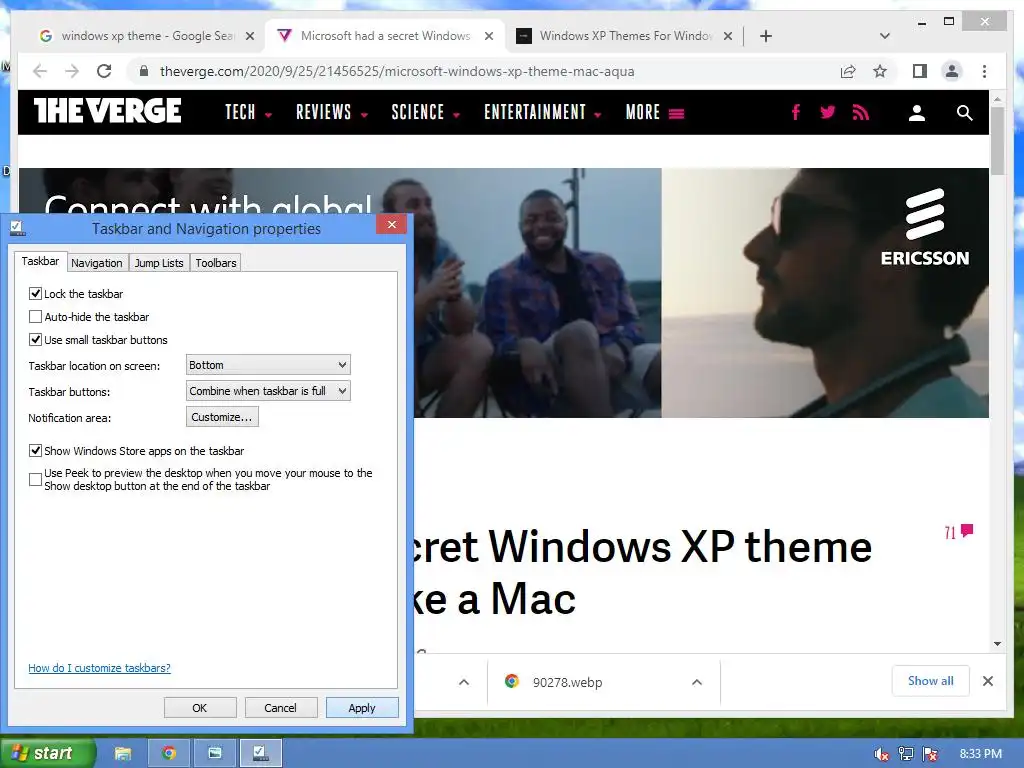Click Taskbar properties taskbar button
Viewport: 1024px width, 768px height.
pos(261,753)
